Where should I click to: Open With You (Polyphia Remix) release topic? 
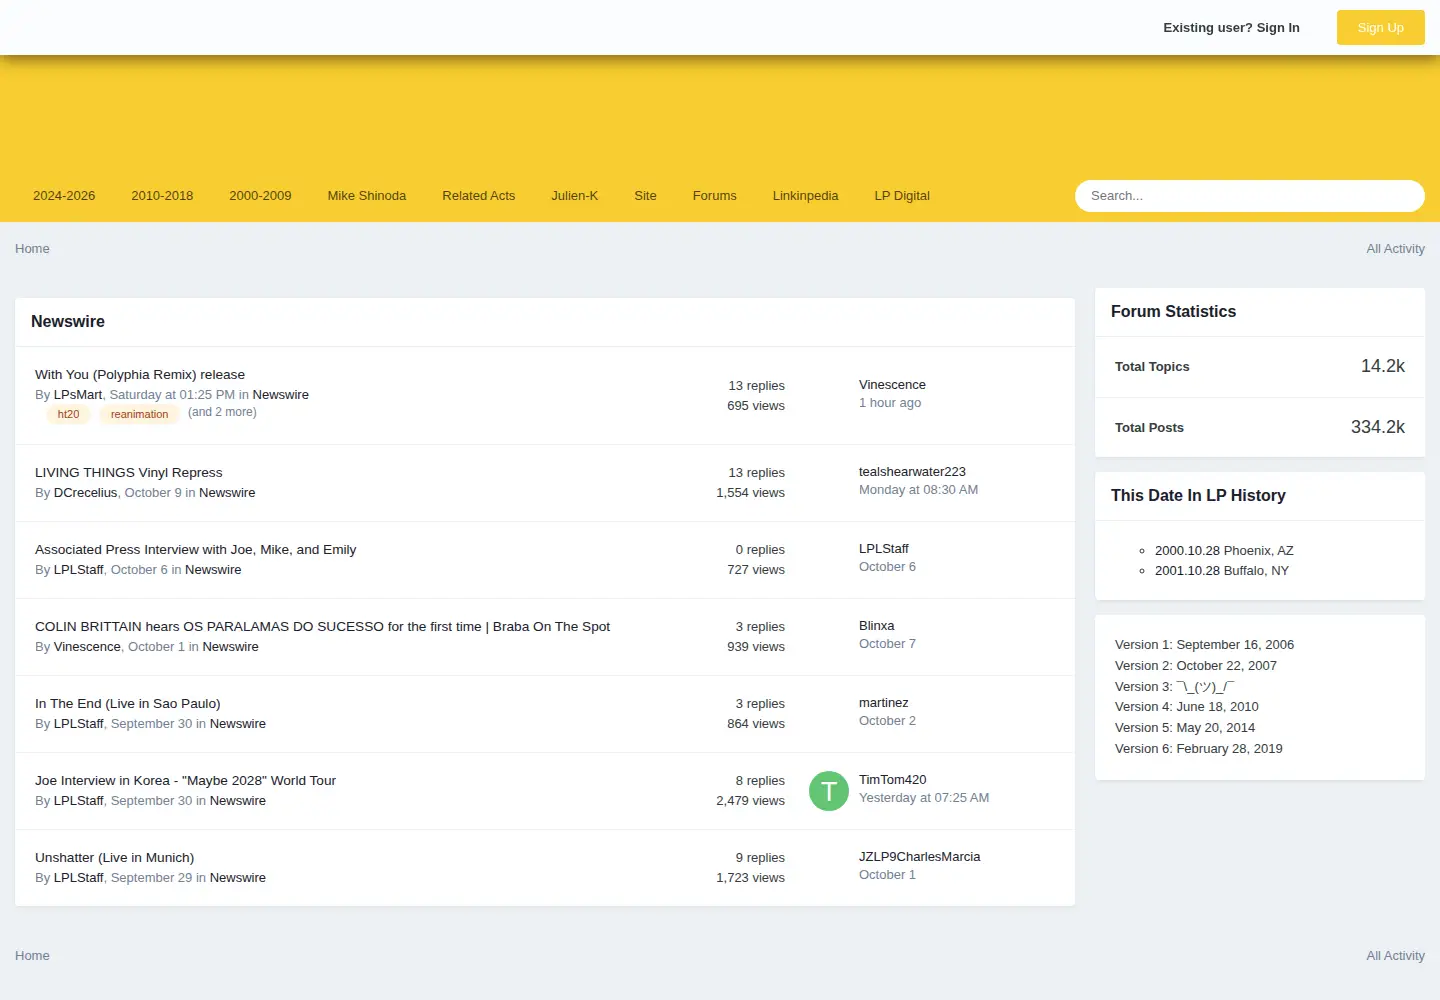point(140,375)
